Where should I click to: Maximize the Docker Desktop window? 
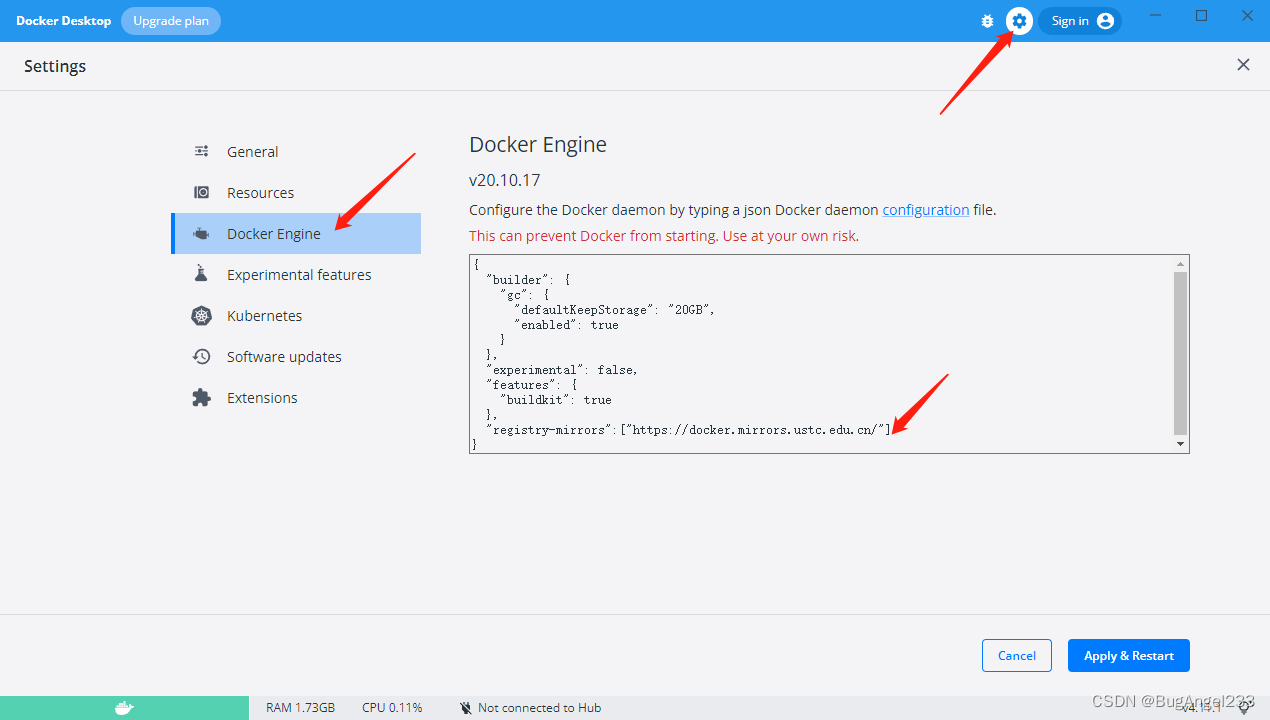click(1202, 16)
